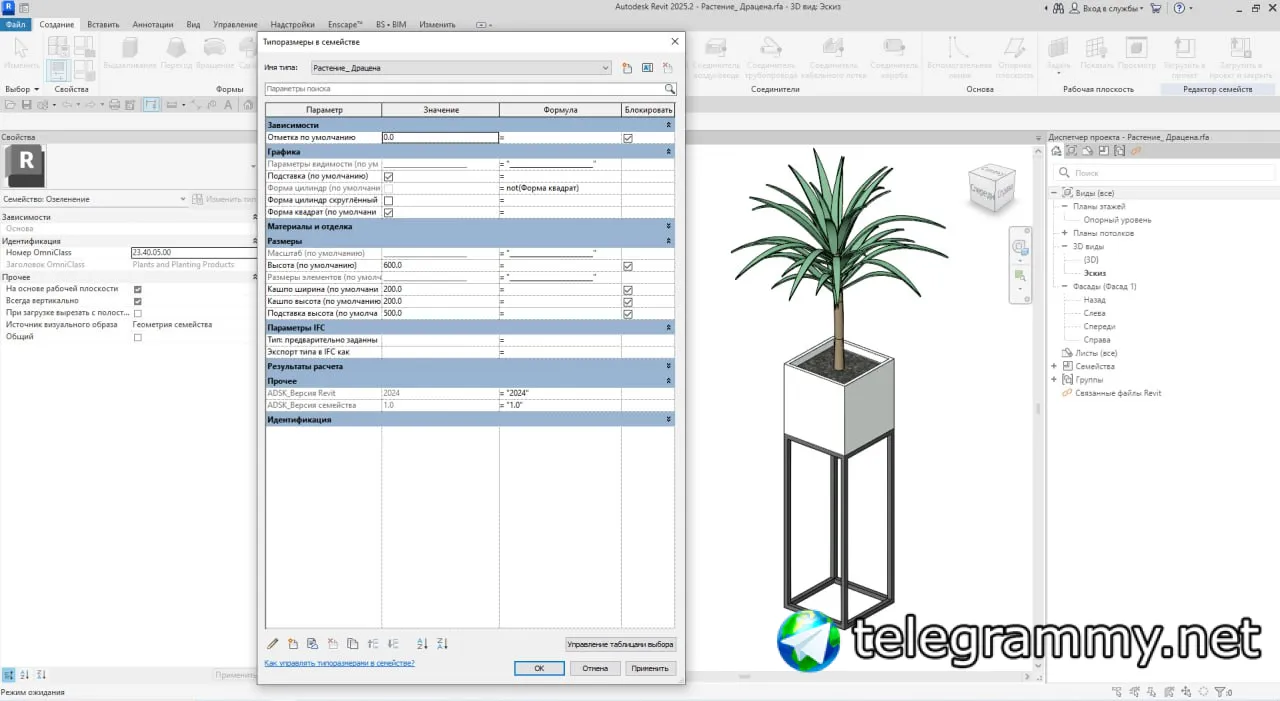Select the Справа elevation view
The height and width of the screenshot is (701, 1280).
[x=1097, y=340]
